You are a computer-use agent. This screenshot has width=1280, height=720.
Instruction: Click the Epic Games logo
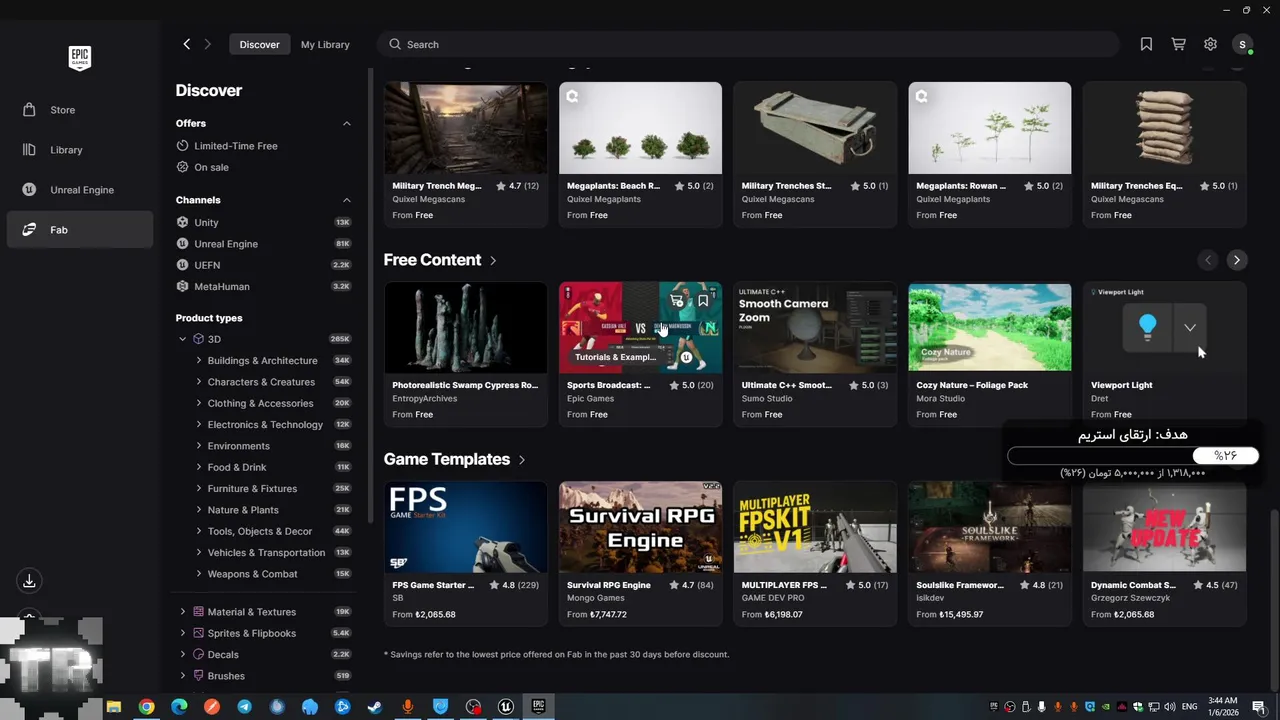pyautogui.click(x=80, y=58)
